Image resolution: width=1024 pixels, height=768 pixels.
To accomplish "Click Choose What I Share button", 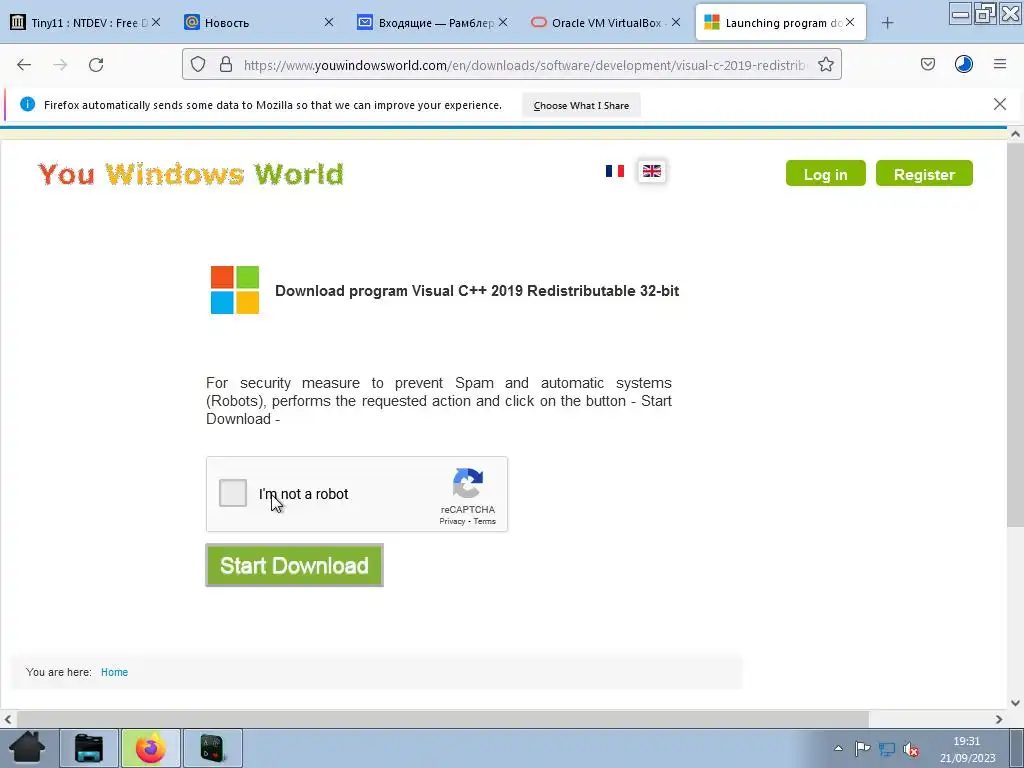I will click(581, 105).
